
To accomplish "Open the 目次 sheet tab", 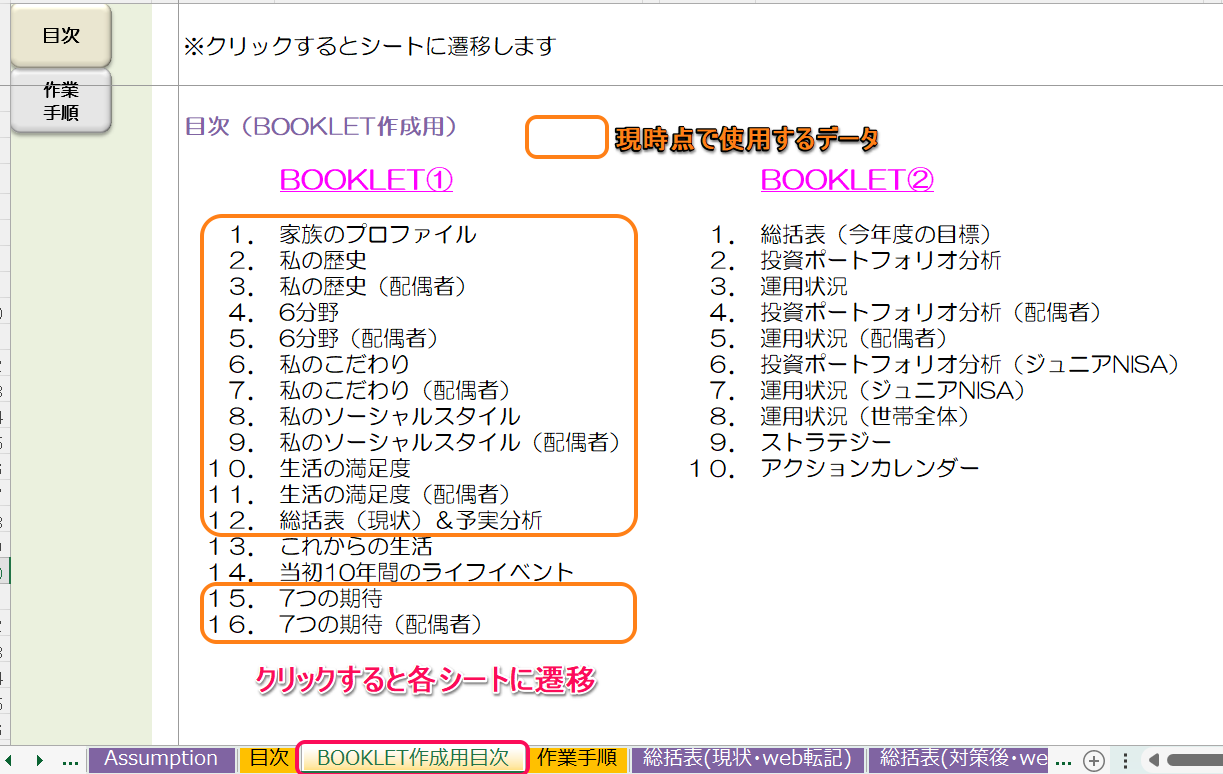I will [x=268, y=759].
